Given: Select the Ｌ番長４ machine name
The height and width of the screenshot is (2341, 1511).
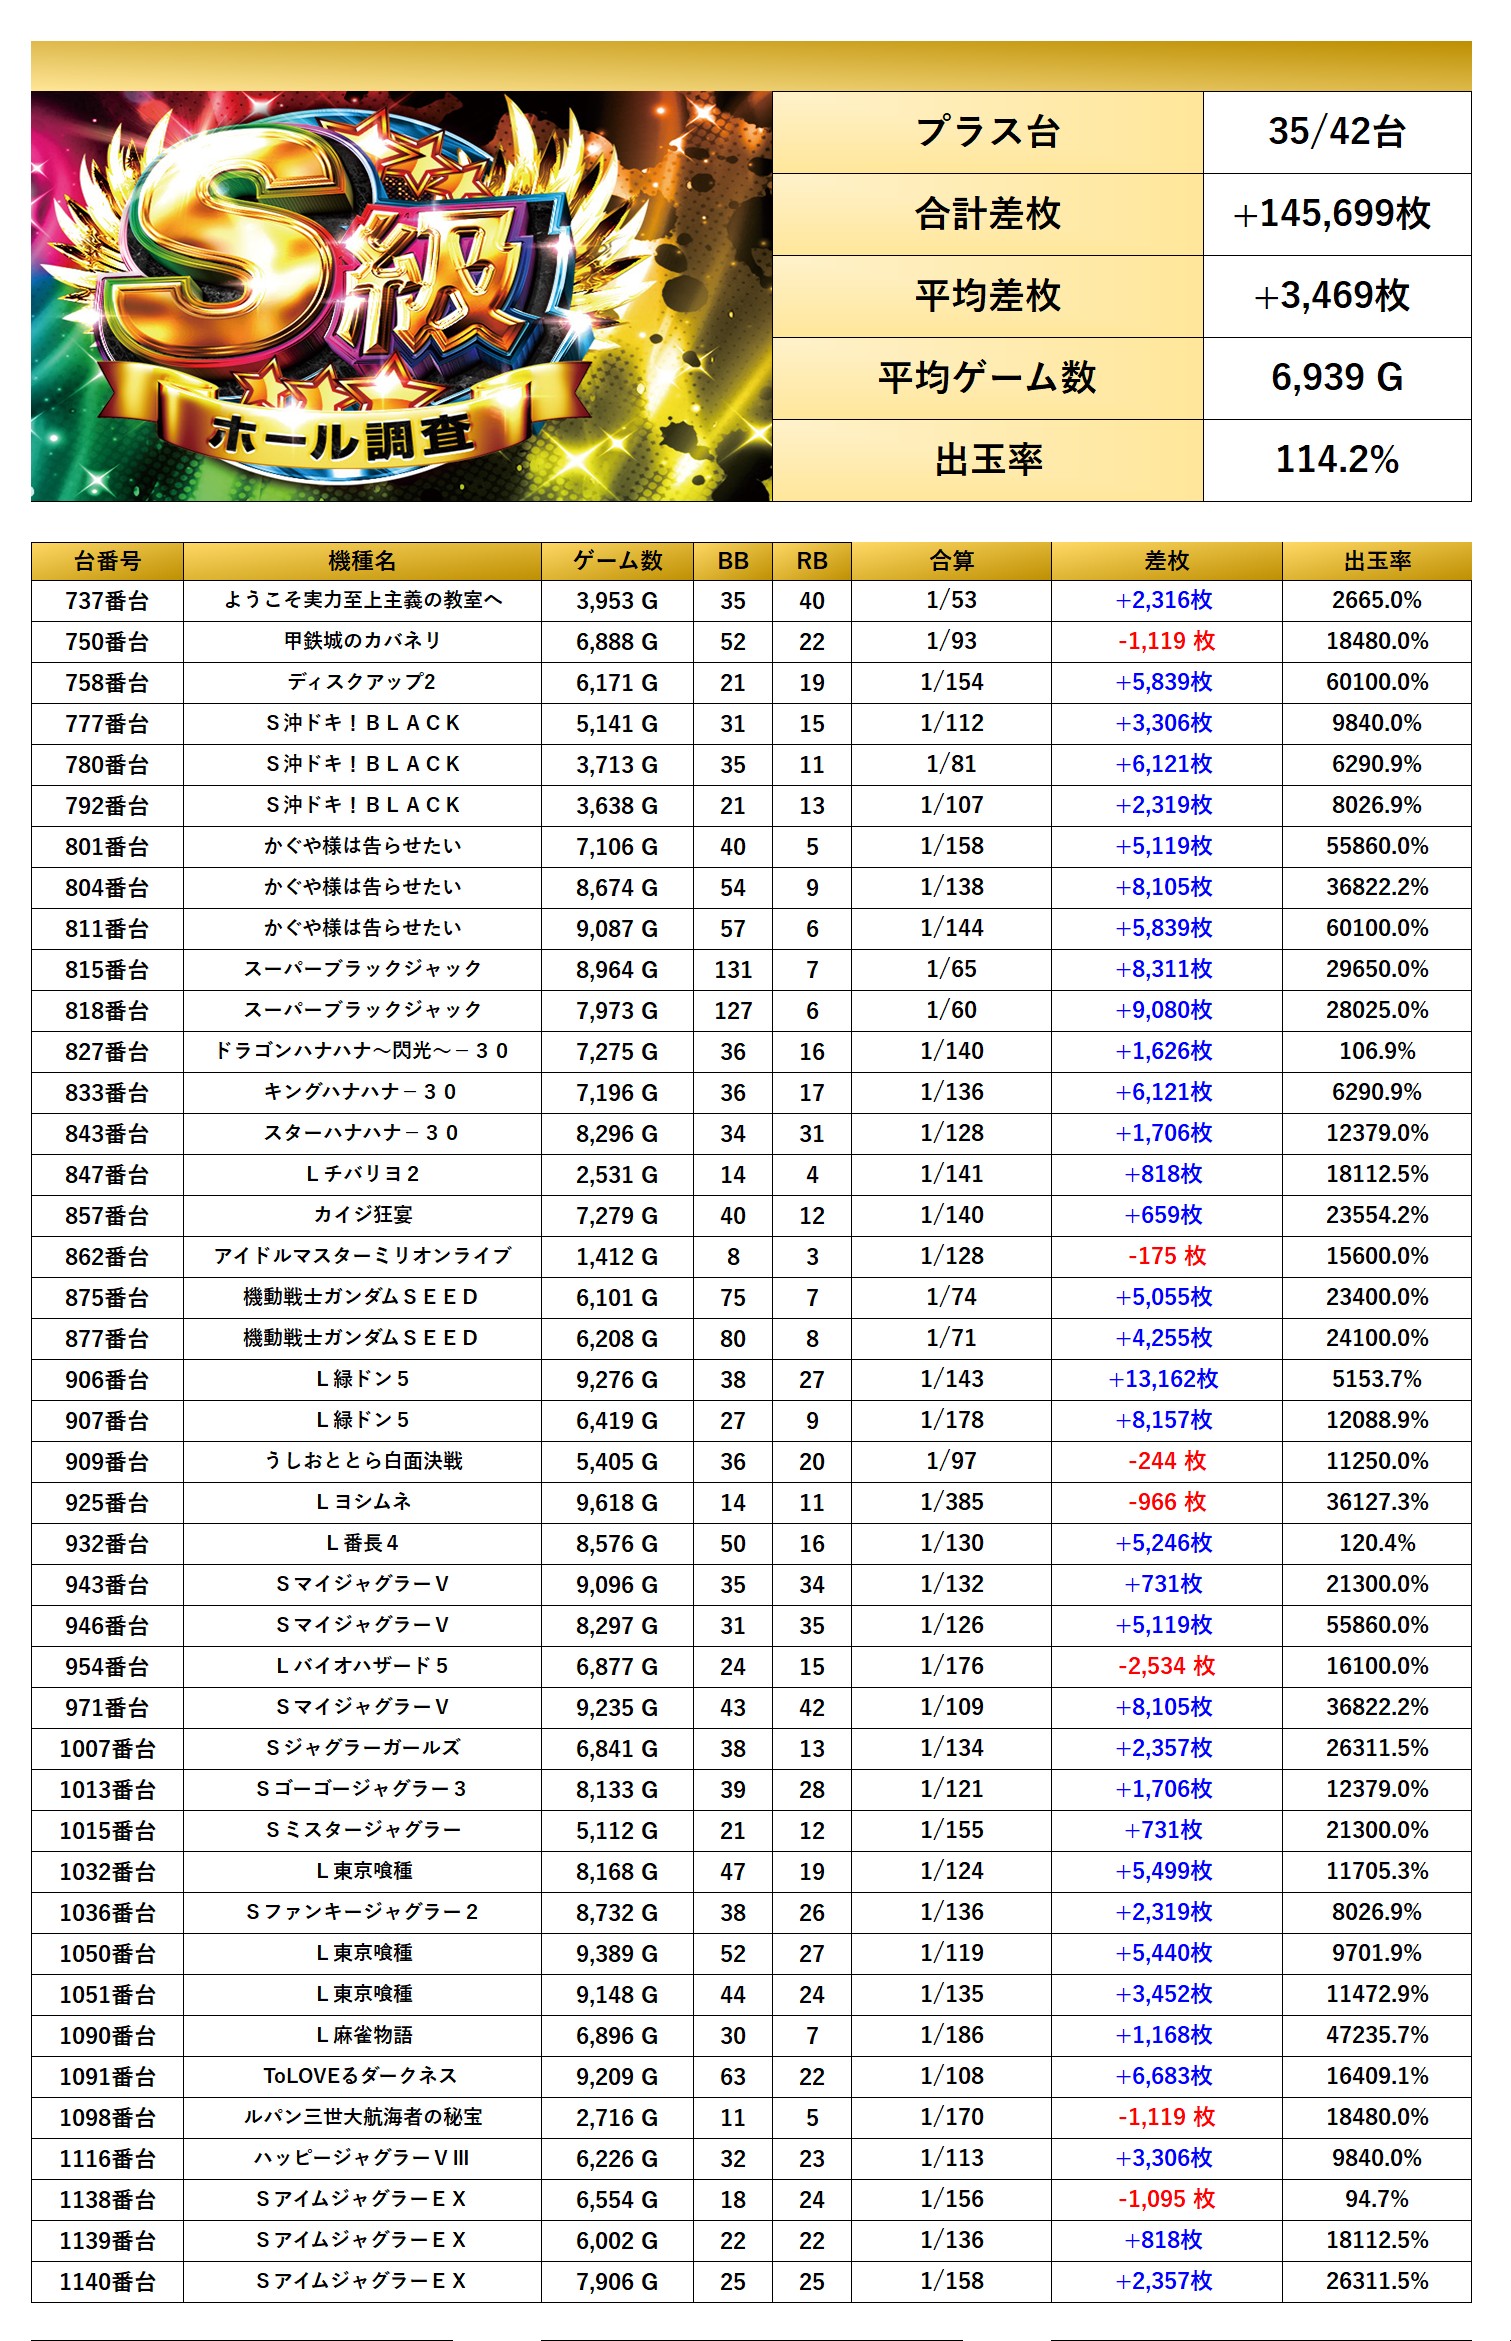Looking at the screenshot, I should [x=362, y=1543].
